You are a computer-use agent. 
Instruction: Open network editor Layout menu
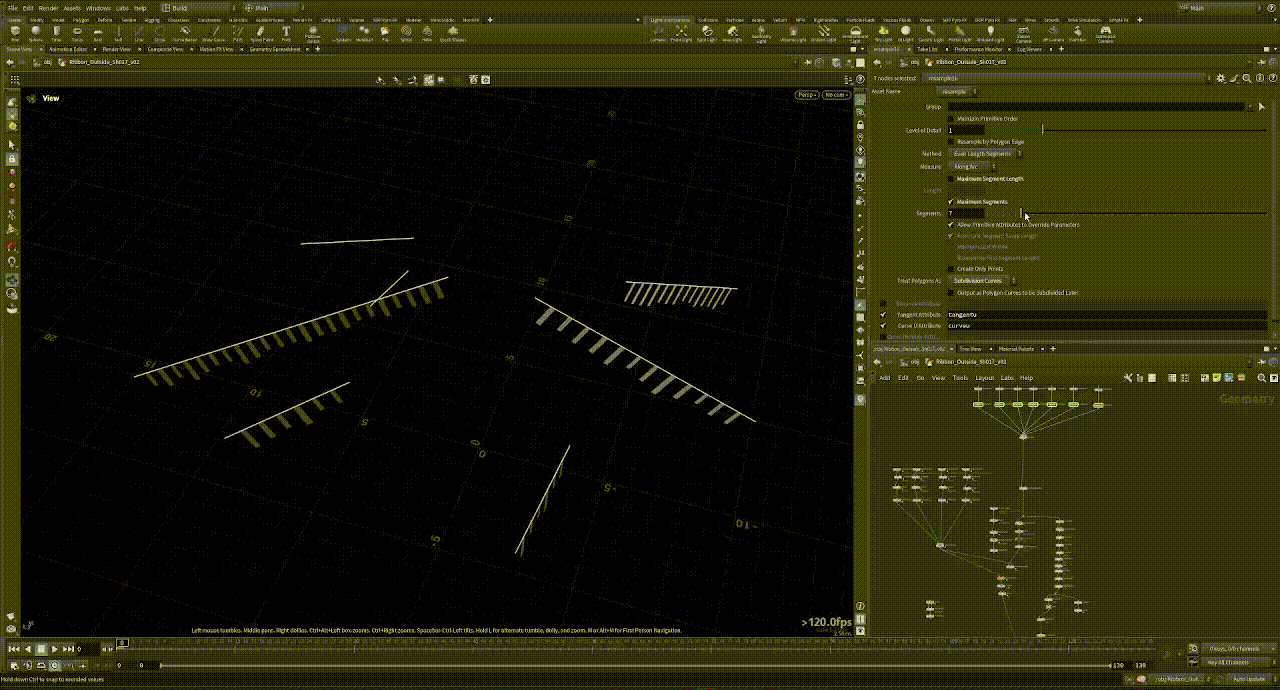coord(984,378)
